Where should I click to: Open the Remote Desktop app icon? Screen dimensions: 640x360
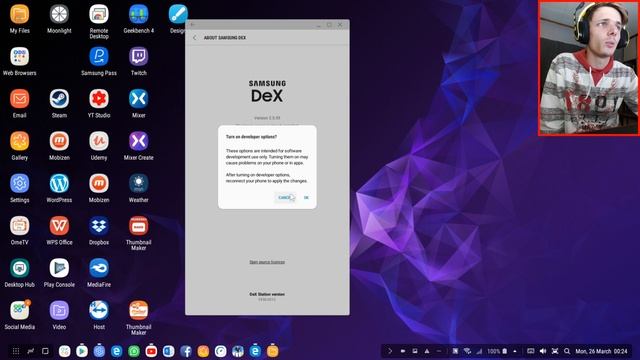pyautogui.click(x=99, y=15)
